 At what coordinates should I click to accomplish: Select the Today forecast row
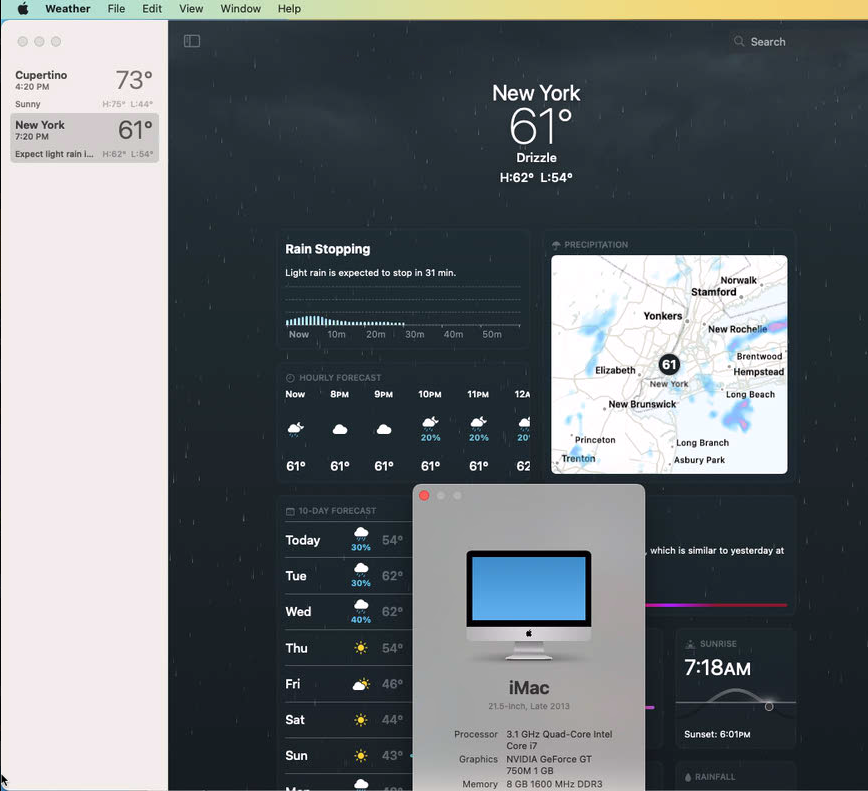tap(349, 540)
